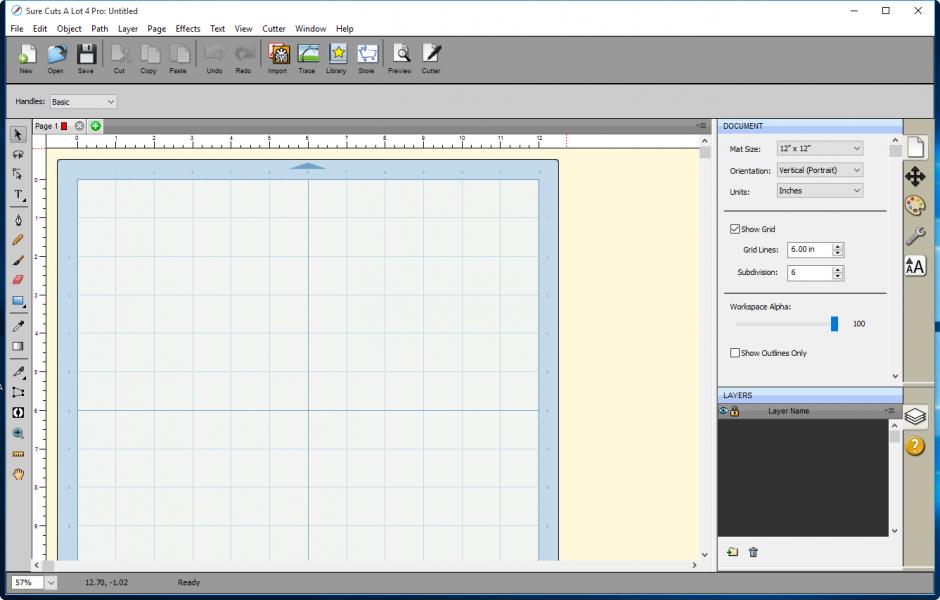Select the Eraser tool

(18, 280)
